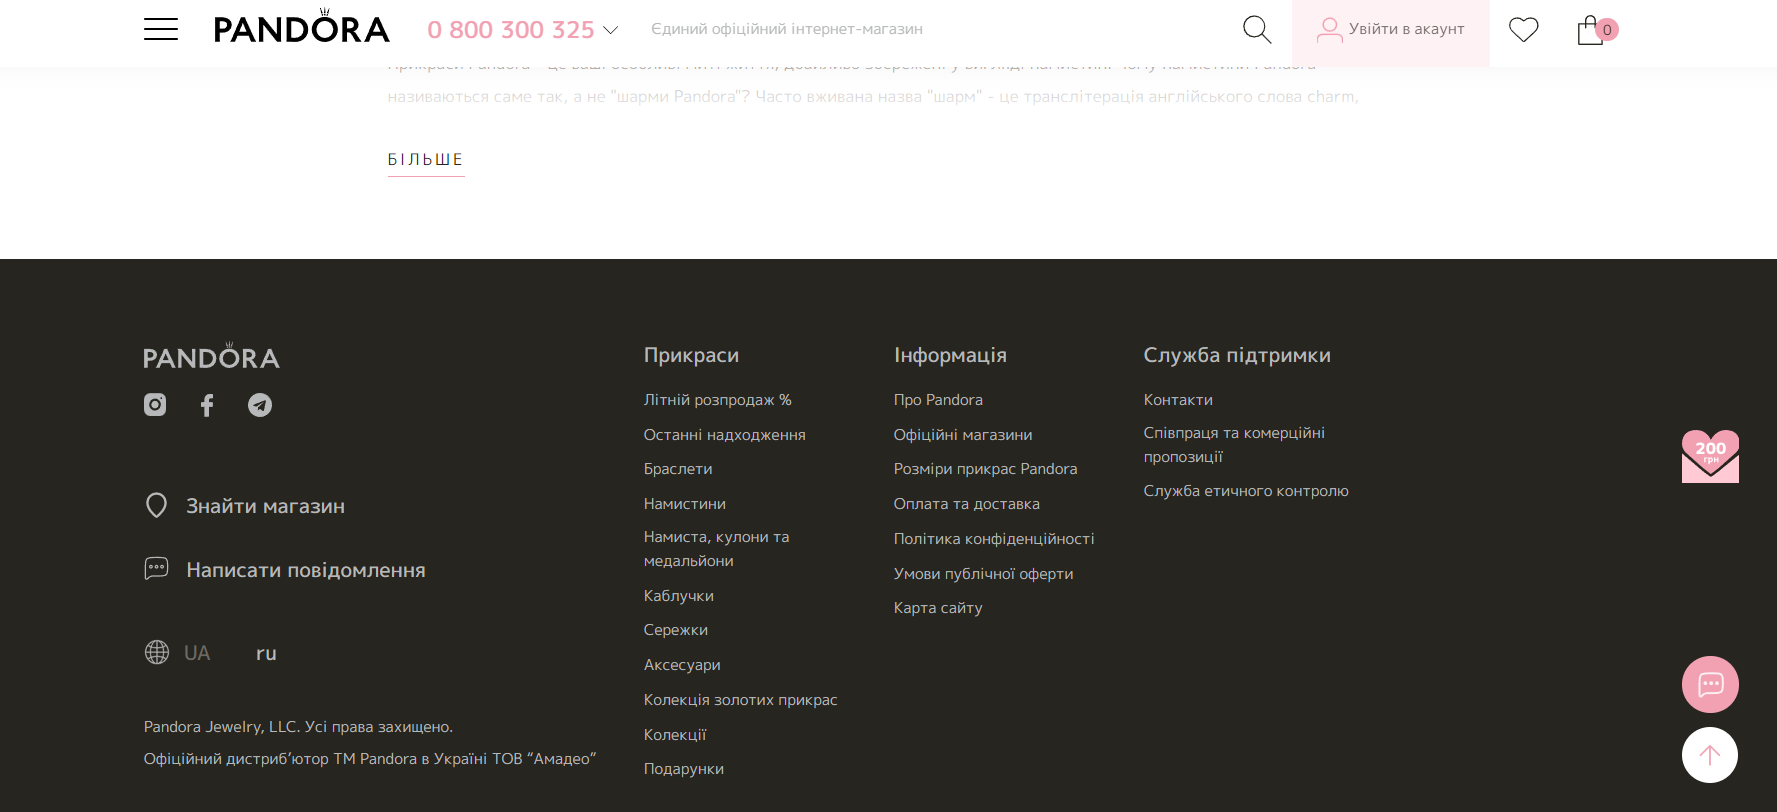This screenshot has width=1777, height=812.
Task: Open Оплата та доставка page
Action: [966, 504]
